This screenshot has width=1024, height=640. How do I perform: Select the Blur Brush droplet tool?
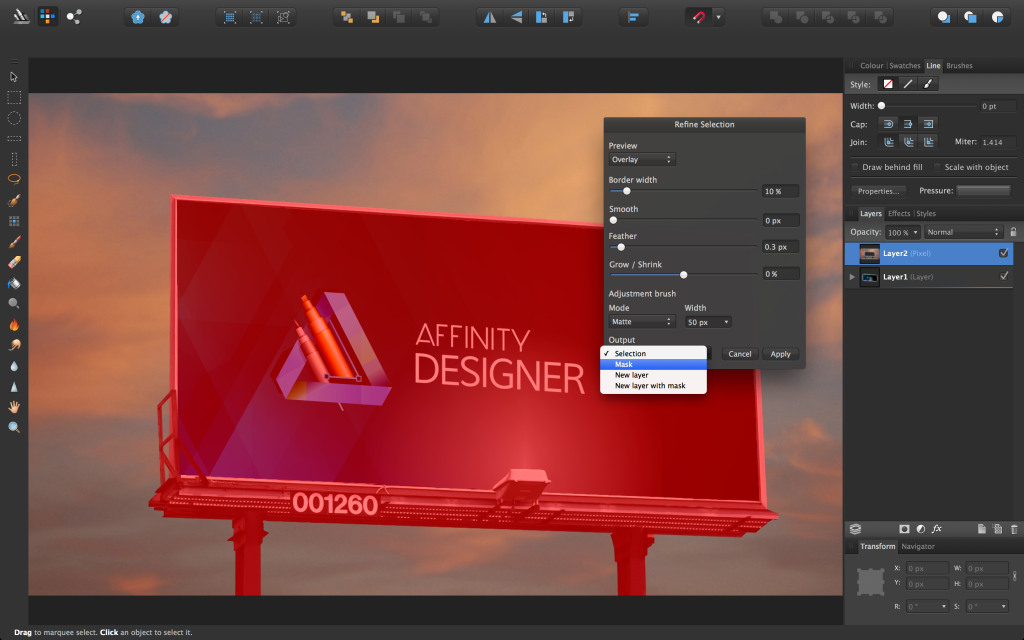[14, 366]
